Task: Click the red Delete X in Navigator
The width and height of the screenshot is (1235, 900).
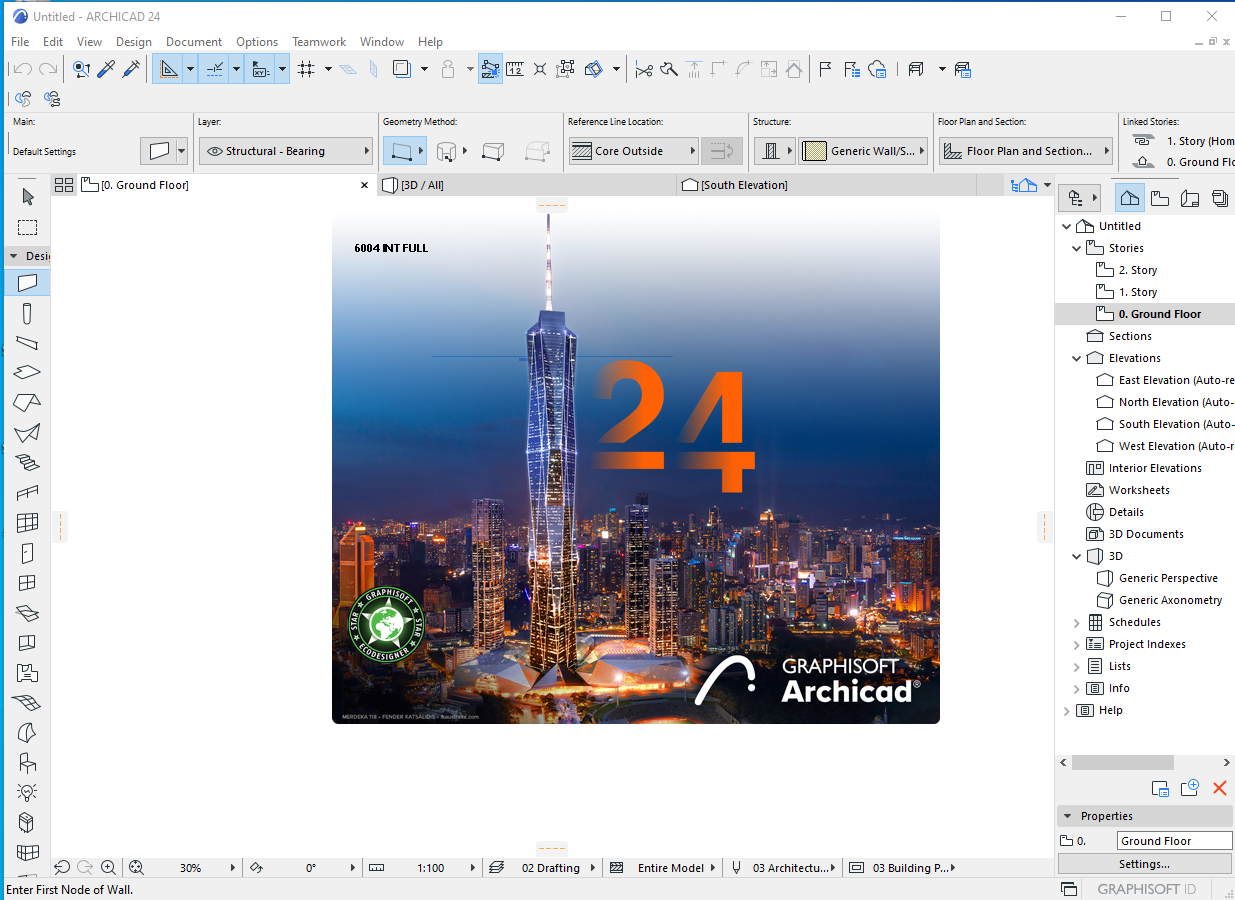Action: [1219, 788]
